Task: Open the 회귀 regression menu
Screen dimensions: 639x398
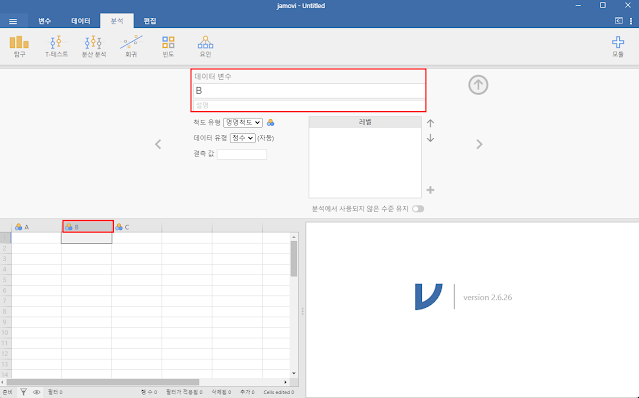Action: point(131,46)
